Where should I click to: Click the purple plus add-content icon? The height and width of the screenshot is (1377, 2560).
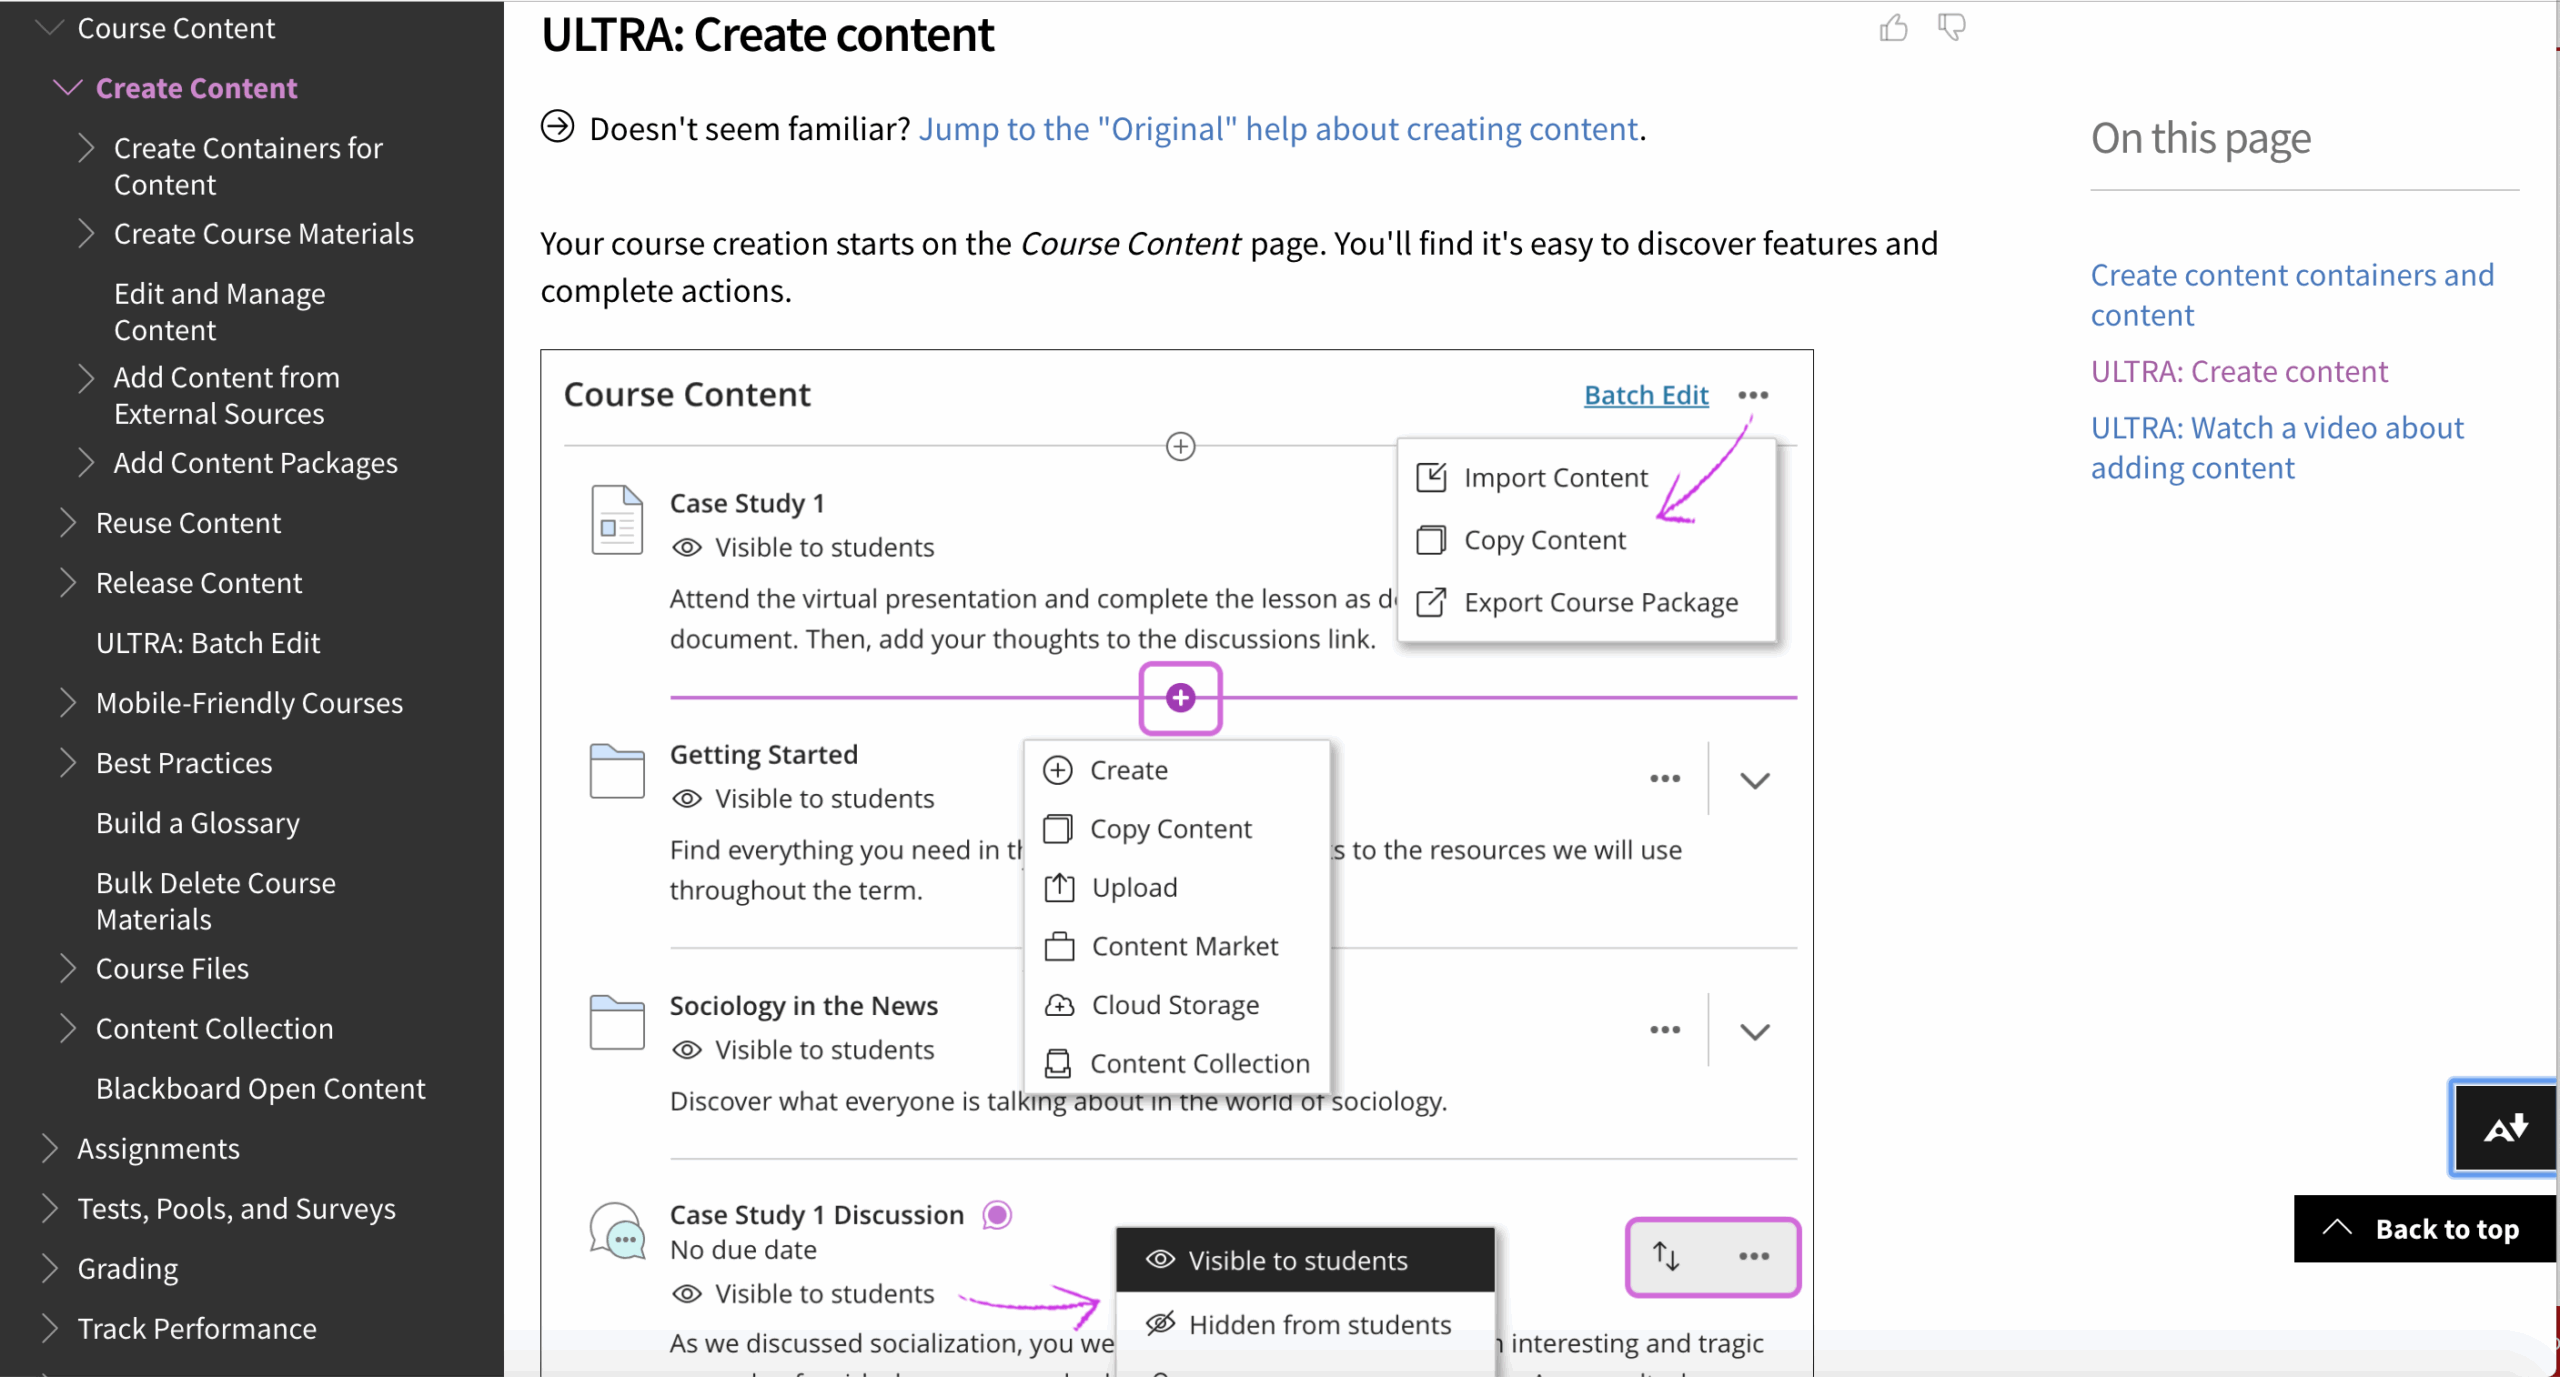pos(1181,698)
